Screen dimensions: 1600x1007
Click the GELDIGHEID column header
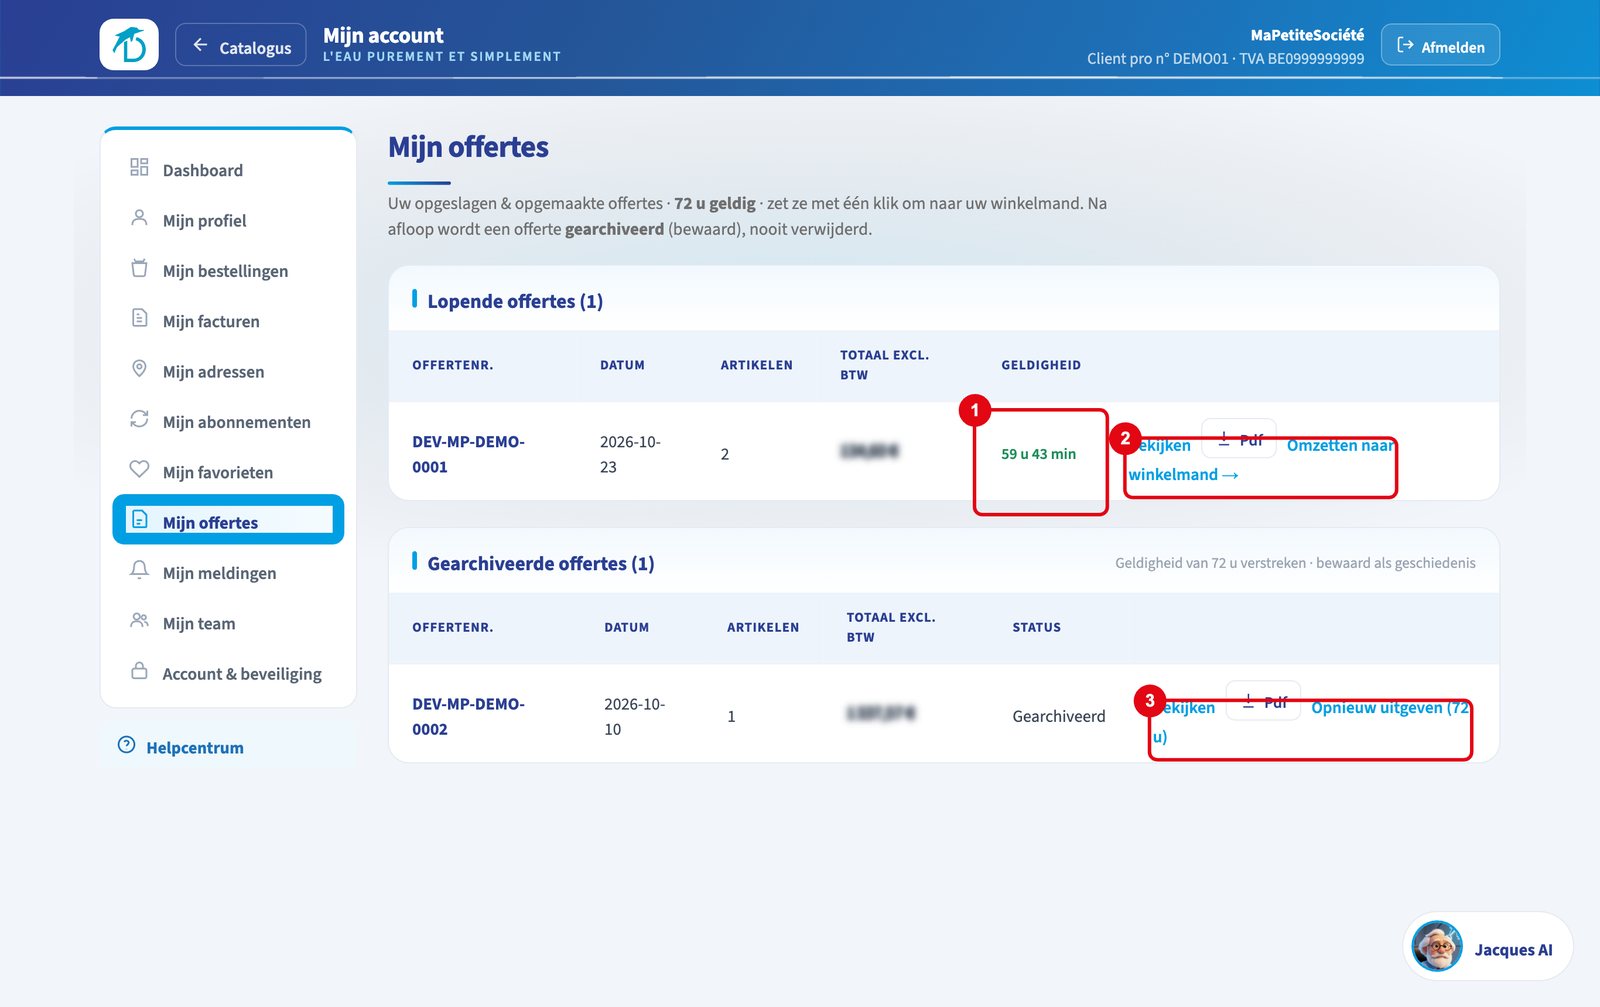click(1041, 365)
